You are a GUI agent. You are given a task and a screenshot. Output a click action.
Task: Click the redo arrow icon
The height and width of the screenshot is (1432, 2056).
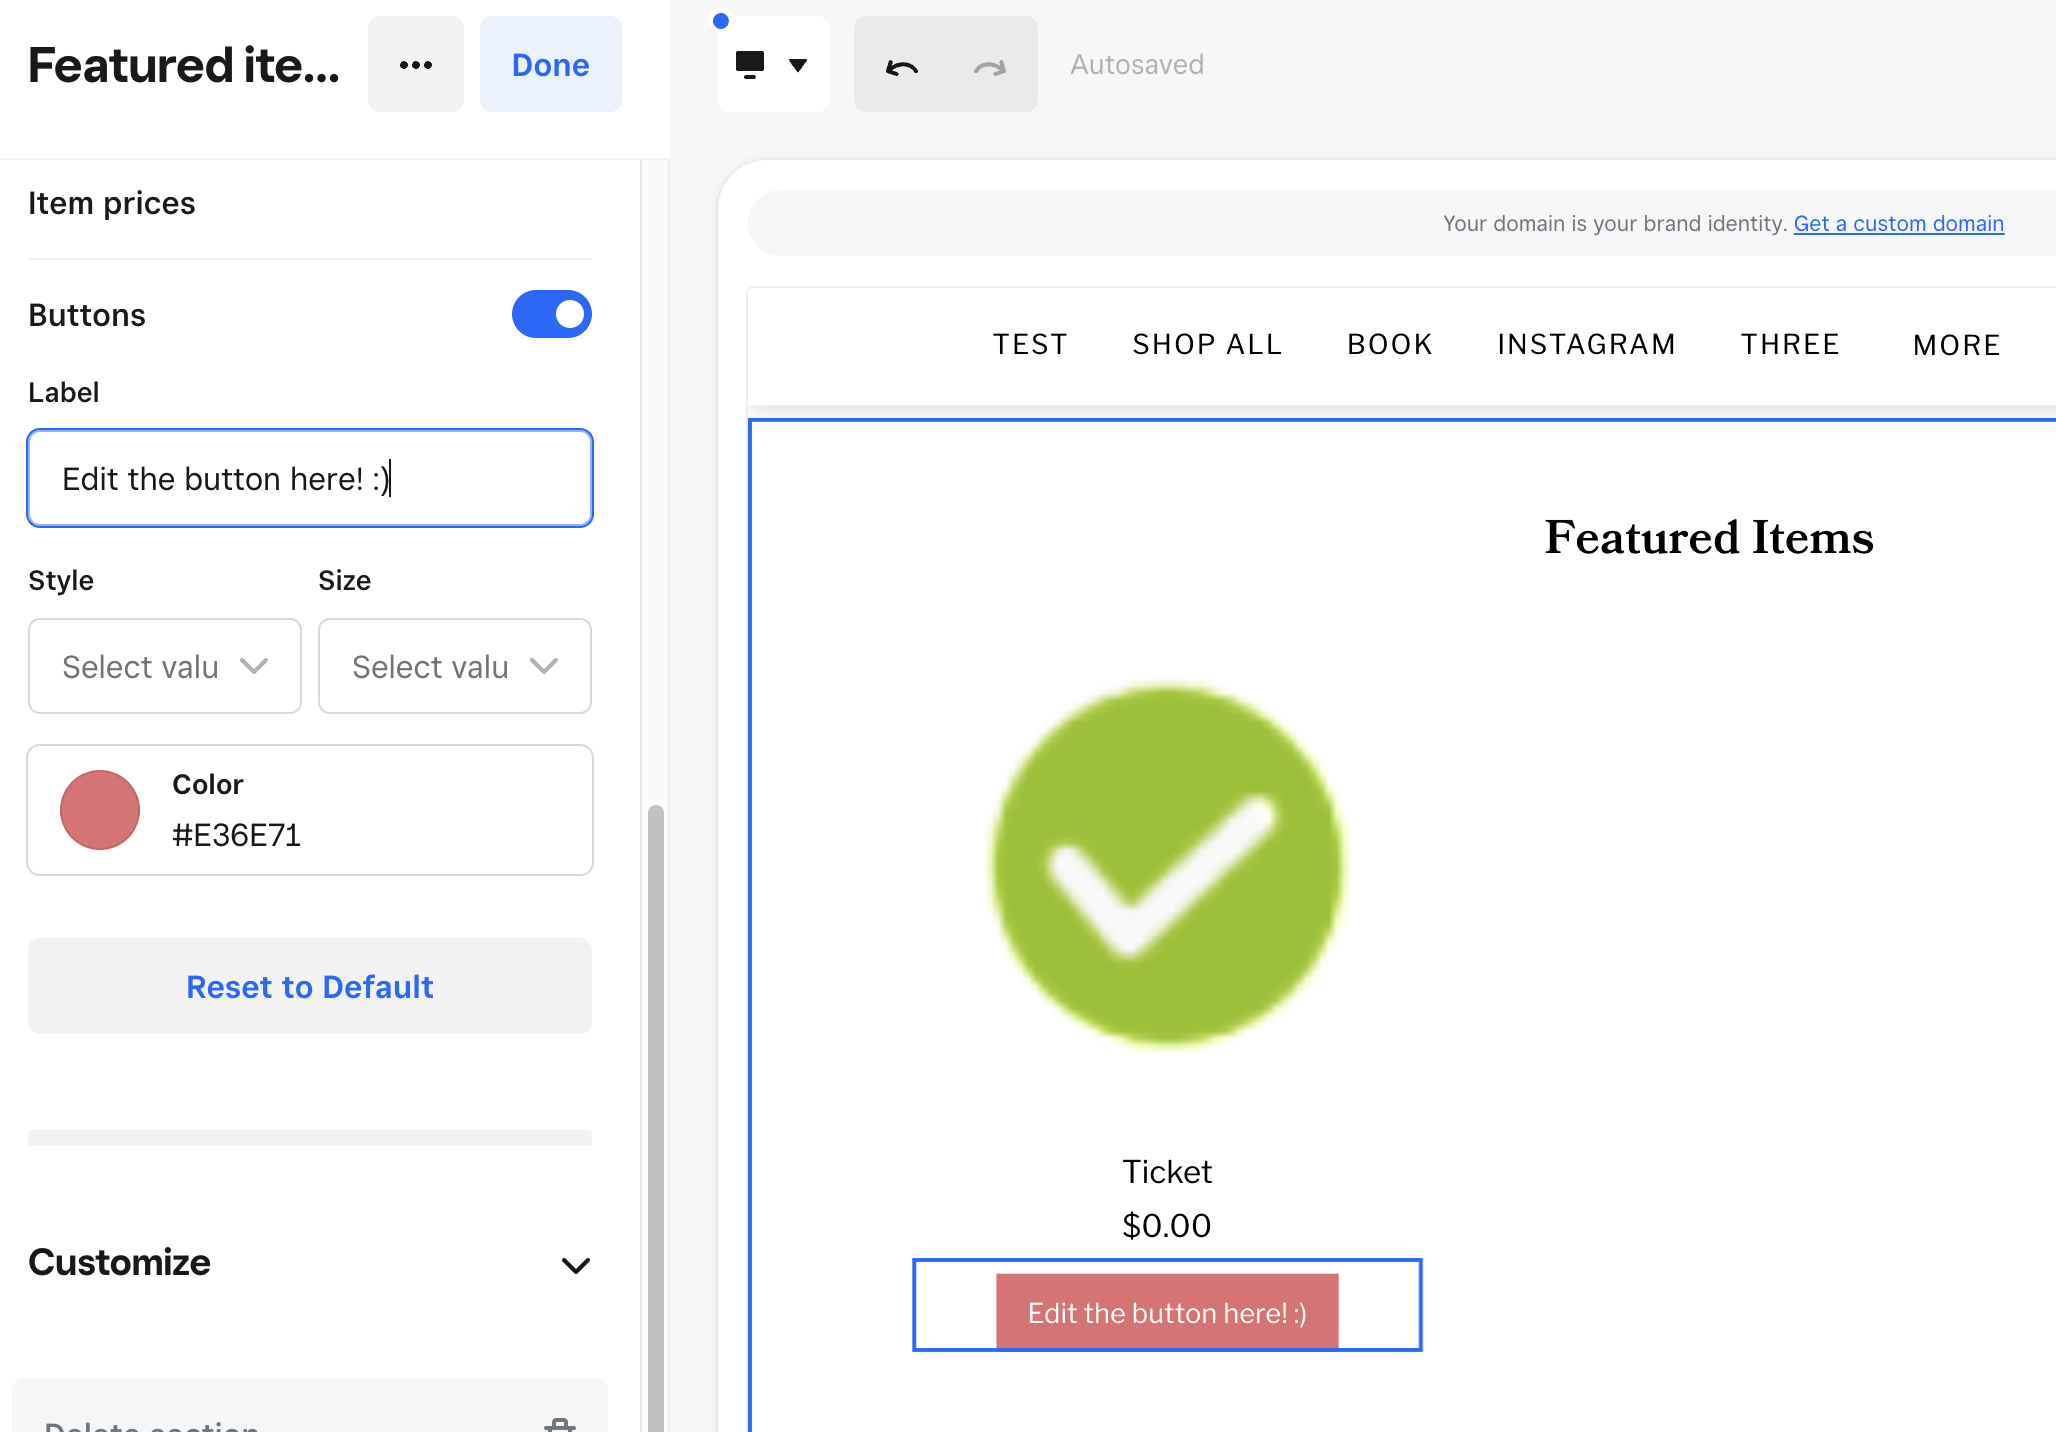pyautogui.click(x=989, y=66)
